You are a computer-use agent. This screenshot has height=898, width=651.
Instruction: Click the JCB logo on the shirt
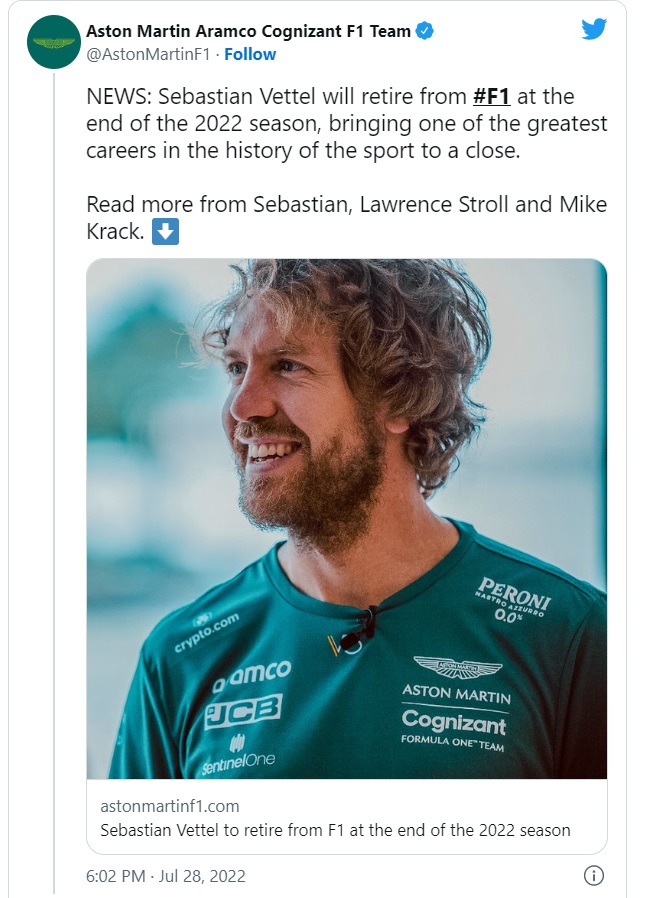(243, 710)
